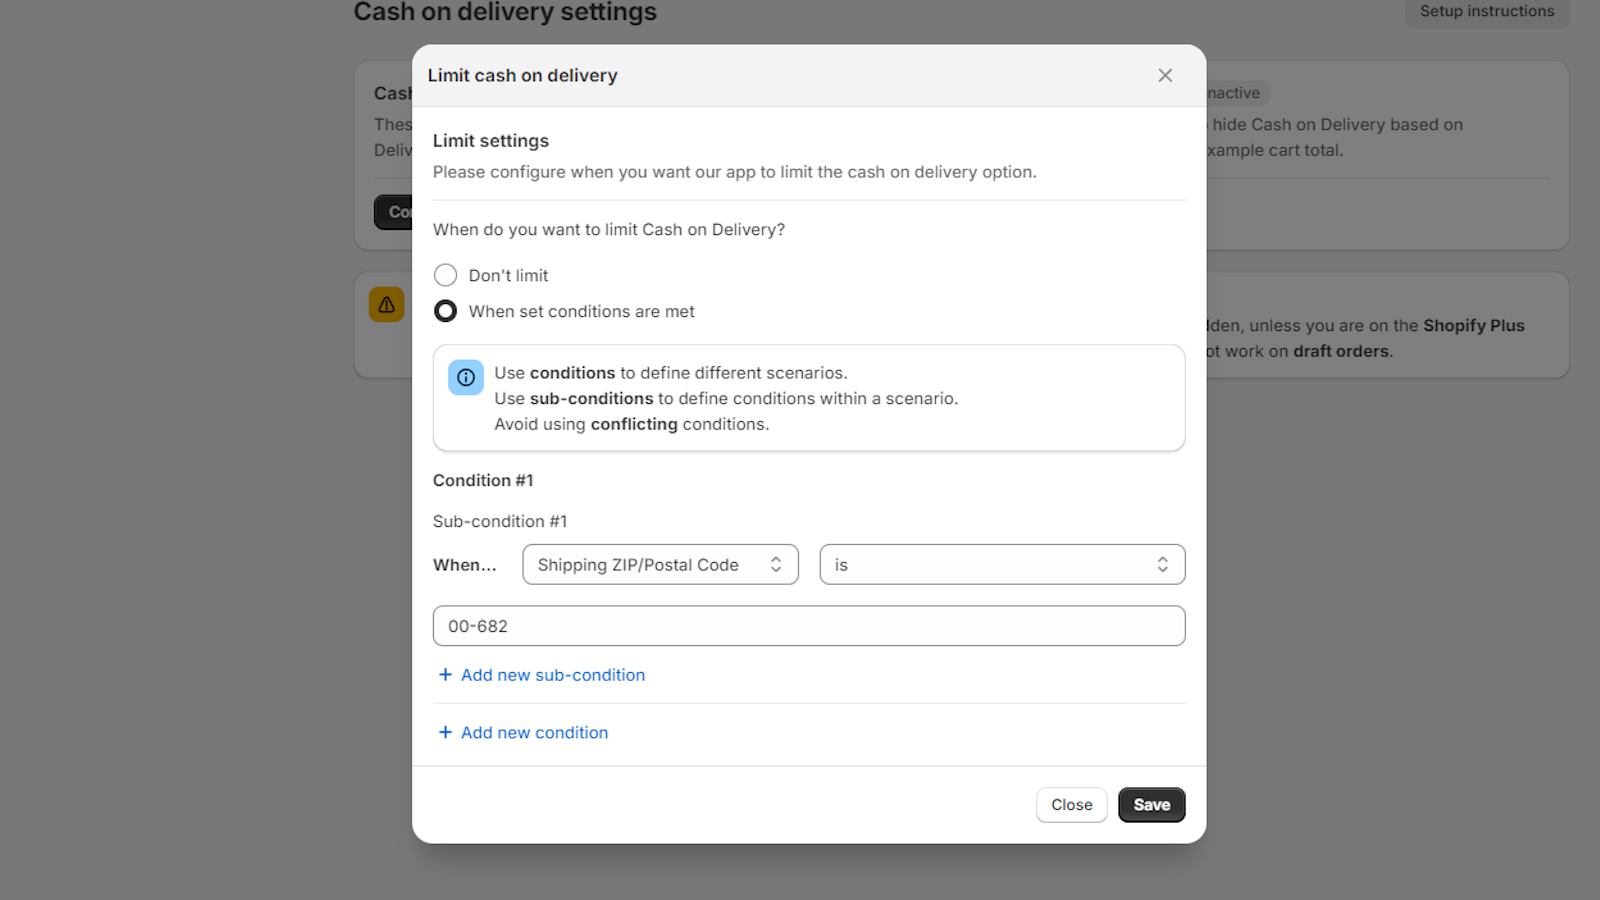Image resolution: width=1600 pixels, height=900 pixels.
Task: Click the blue info icon
Action: (x=466, y=378)
